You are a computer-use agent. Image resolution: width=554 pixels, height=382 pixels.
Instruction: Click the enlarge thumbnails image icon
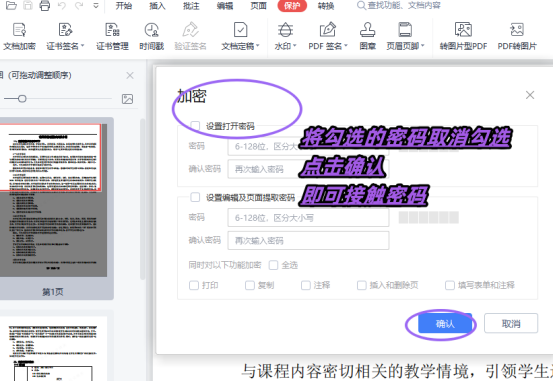pyautogui.click(x=128, y=99)
